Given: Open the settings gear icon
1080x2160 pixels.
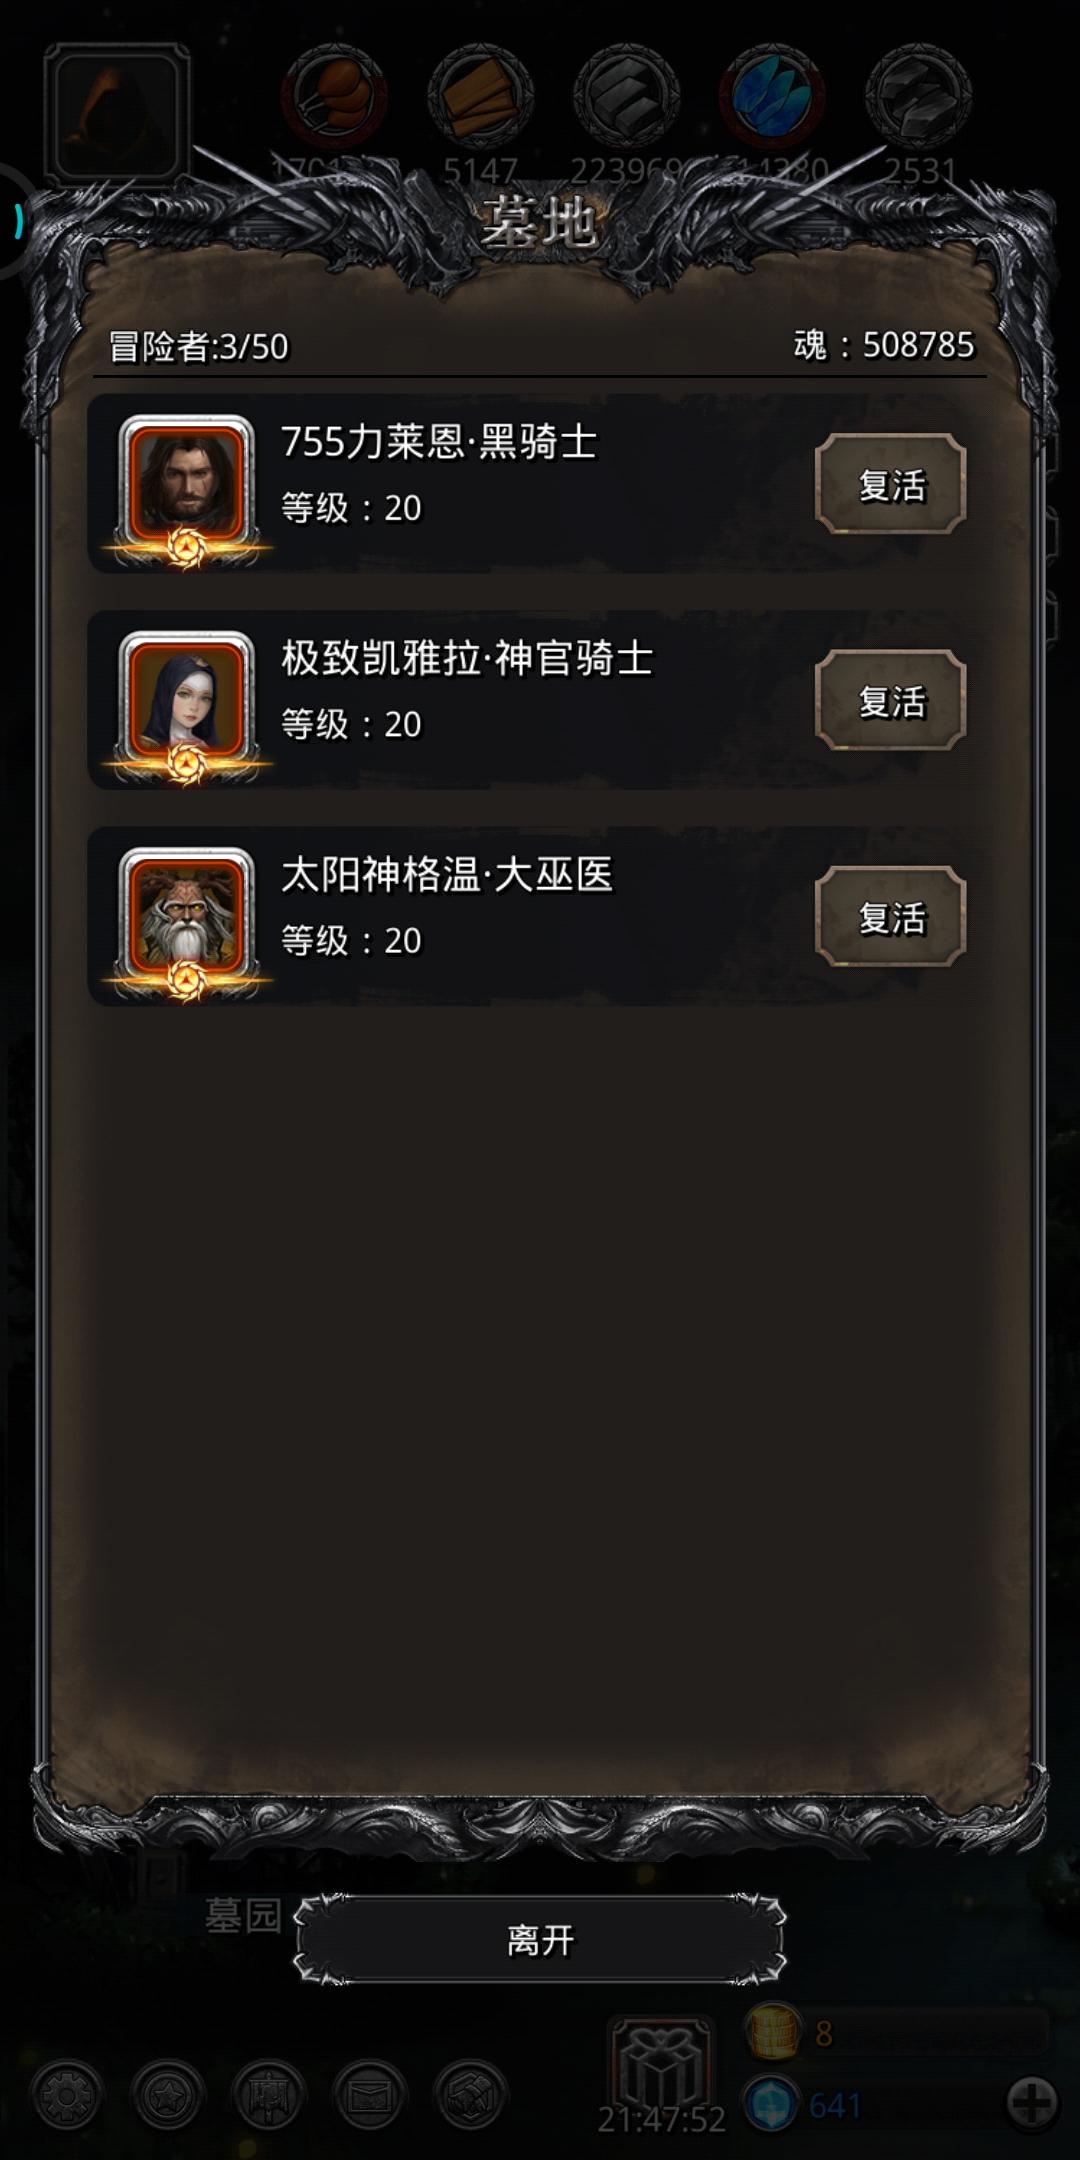Looking at the screenshot, I should (67, 2095).
